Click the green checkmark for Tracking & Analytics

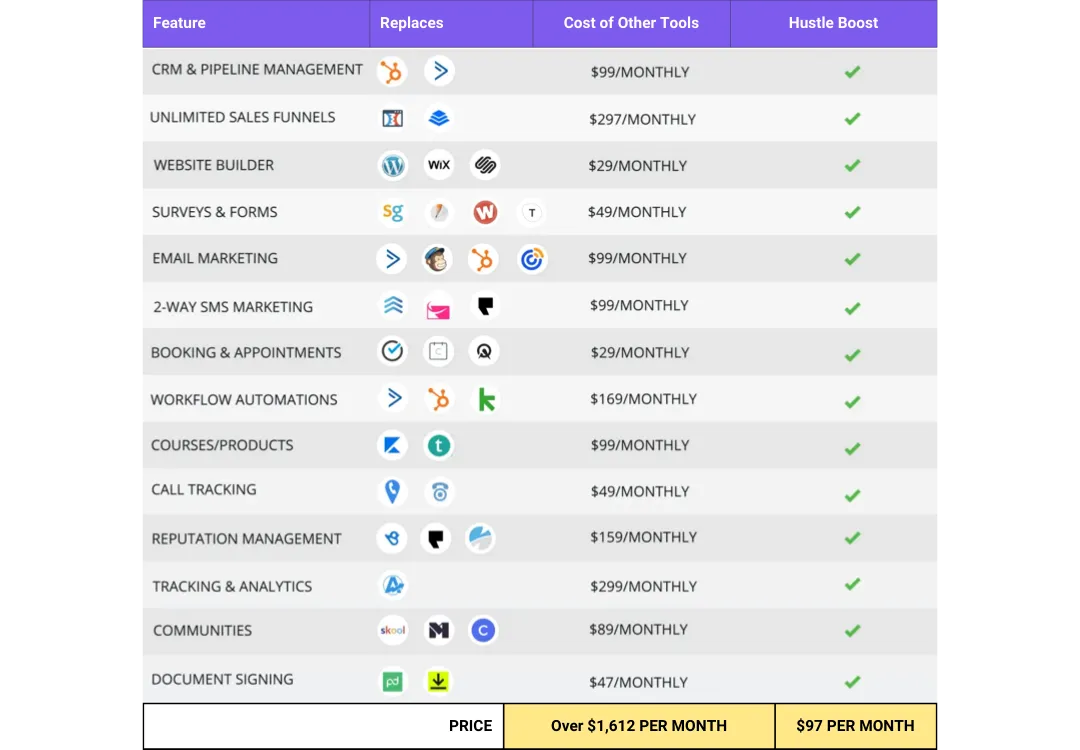pos(852,584)
